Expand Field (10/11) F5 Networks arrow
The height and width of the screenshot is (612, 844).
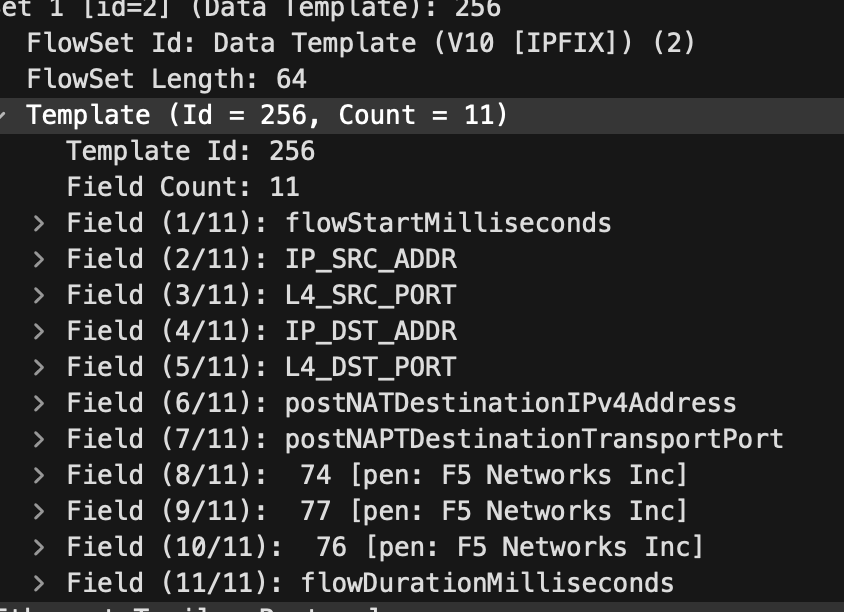[x=39, y=547]
